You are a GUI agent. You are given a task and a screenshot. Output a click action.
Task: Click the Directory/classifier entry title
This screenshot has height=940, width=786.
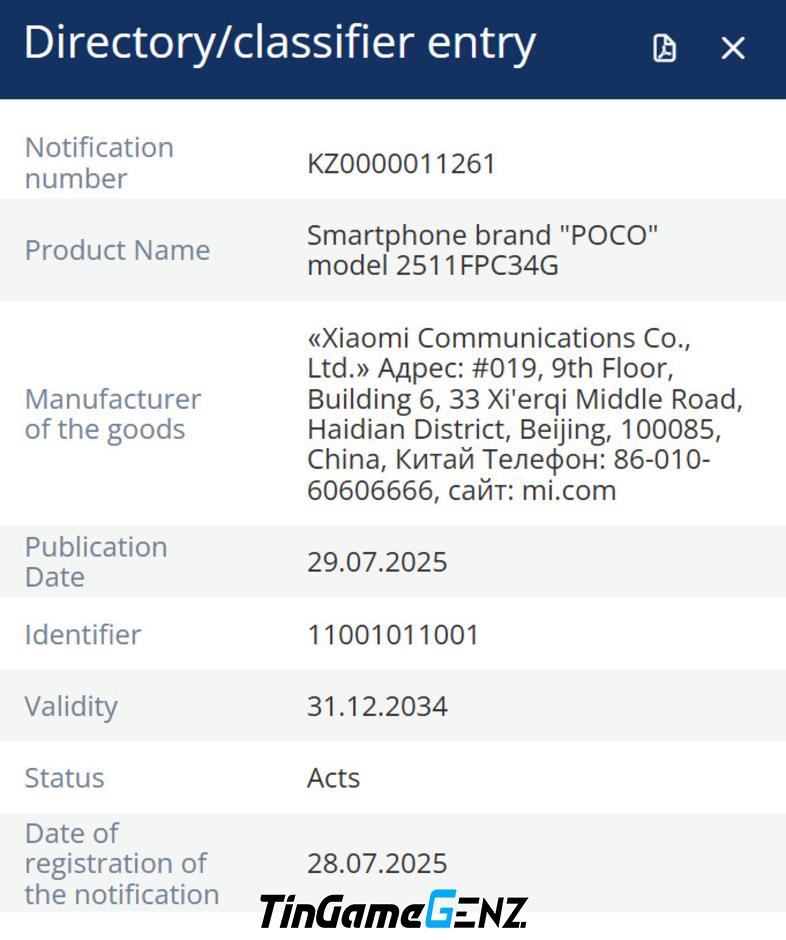click(279, 43)
